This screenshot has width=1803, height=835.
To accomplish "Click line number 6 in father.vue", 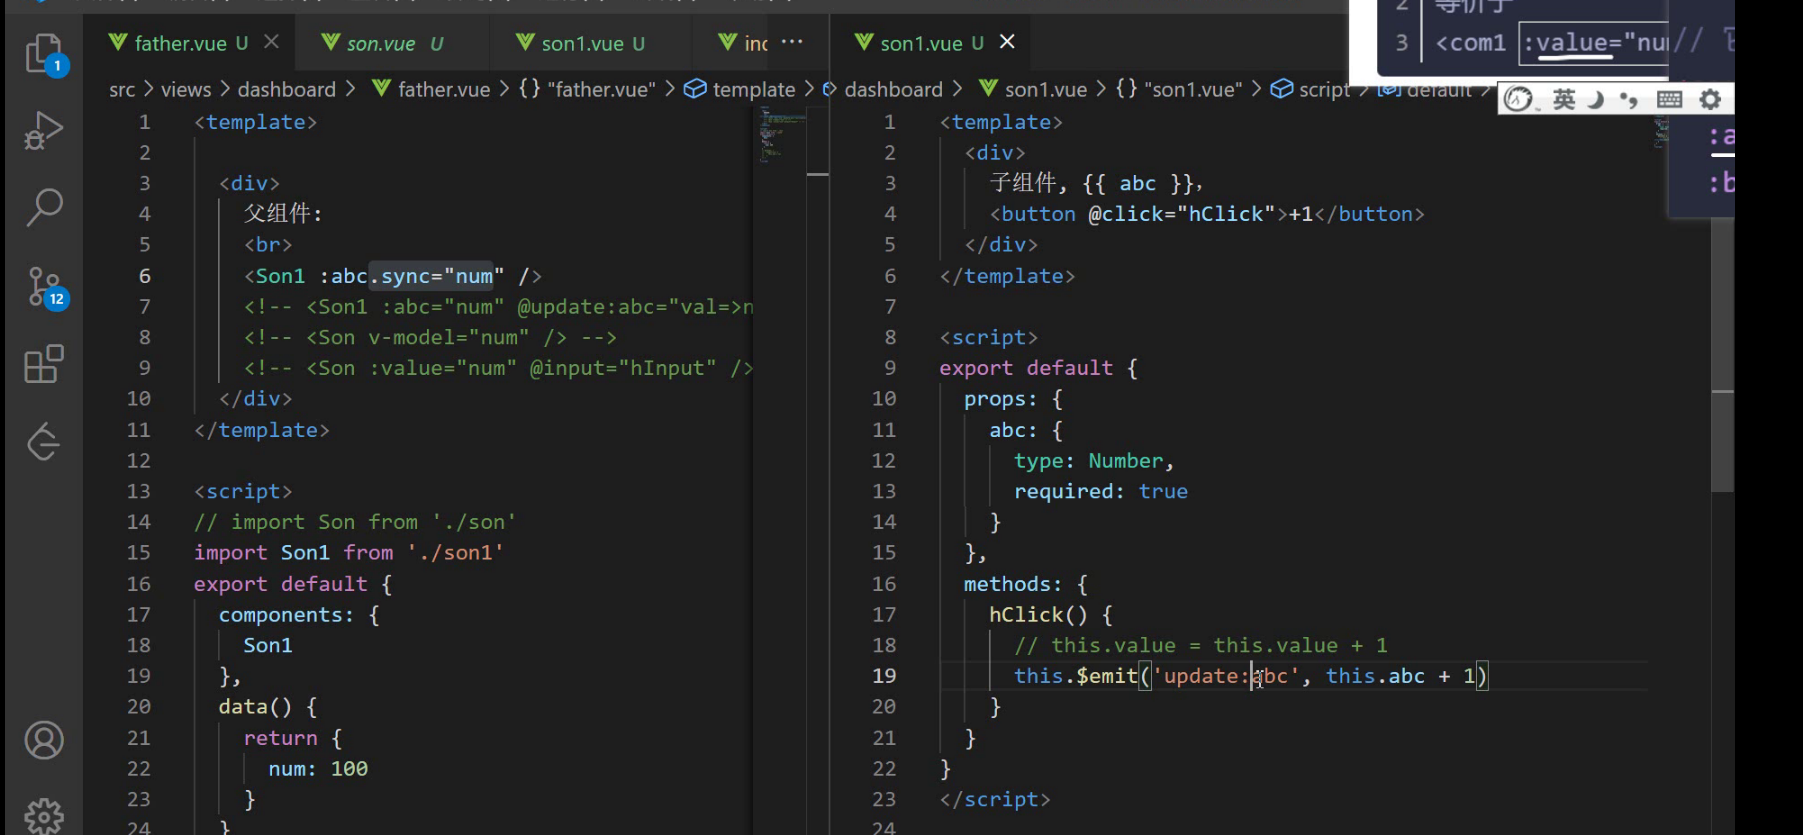I will tap(145, 276).
